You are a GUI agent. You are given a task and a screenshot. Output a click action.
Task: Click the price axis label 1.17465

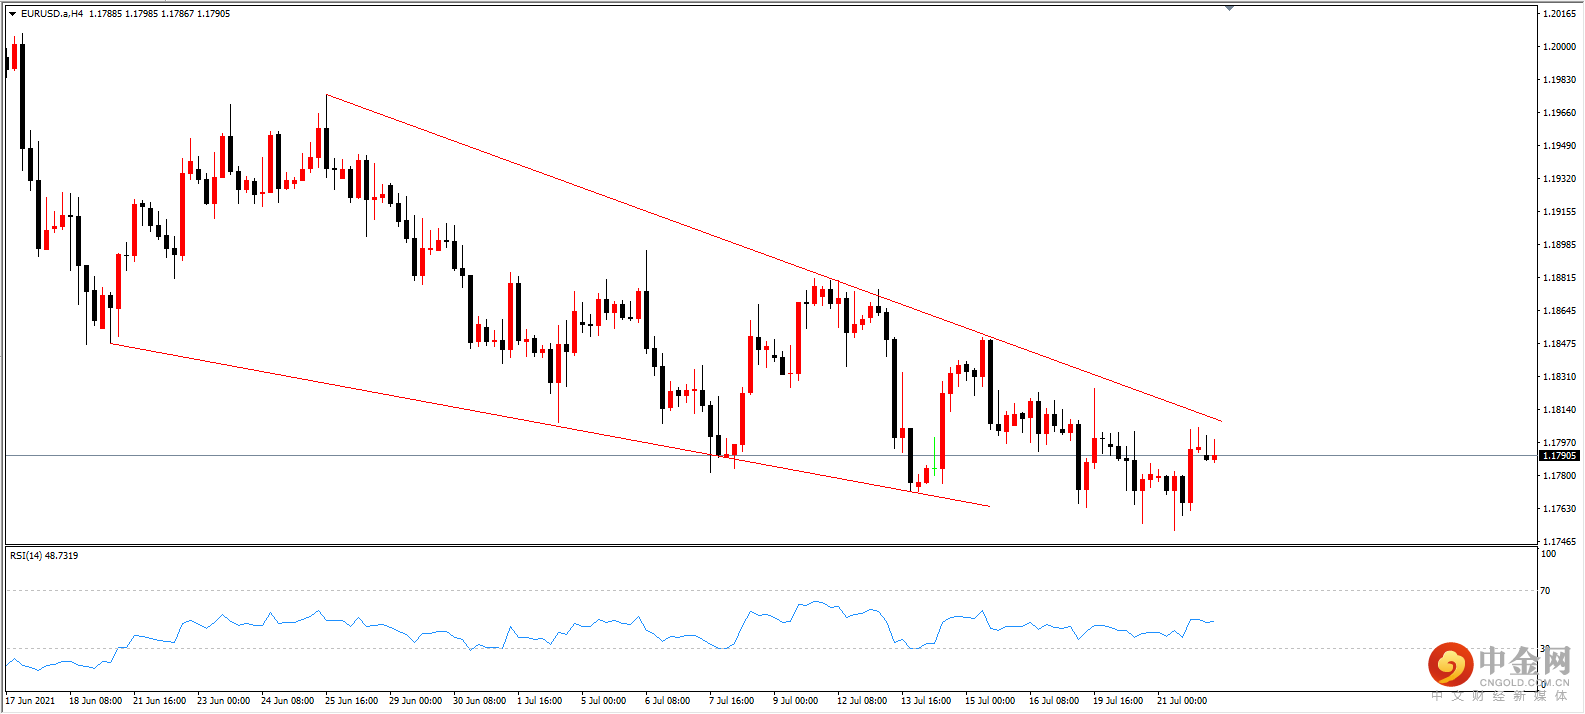[x=1560, y=542]
